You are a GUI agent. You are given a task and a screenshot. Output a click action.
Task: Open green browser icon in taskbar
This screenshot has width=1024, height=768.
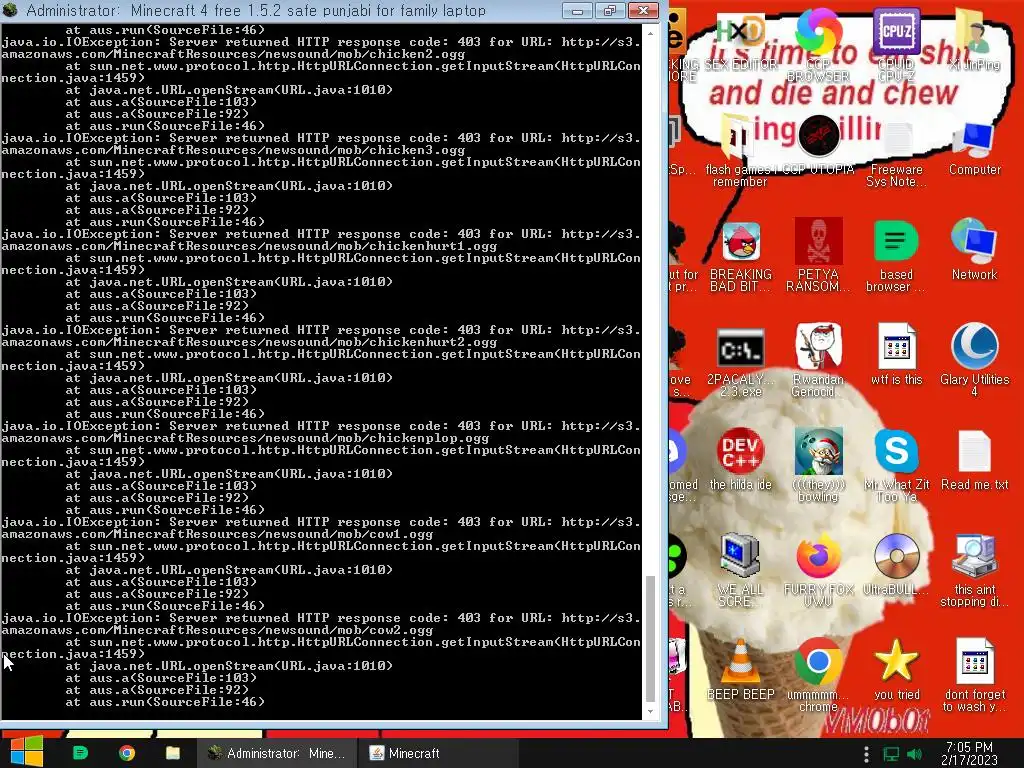80,753
